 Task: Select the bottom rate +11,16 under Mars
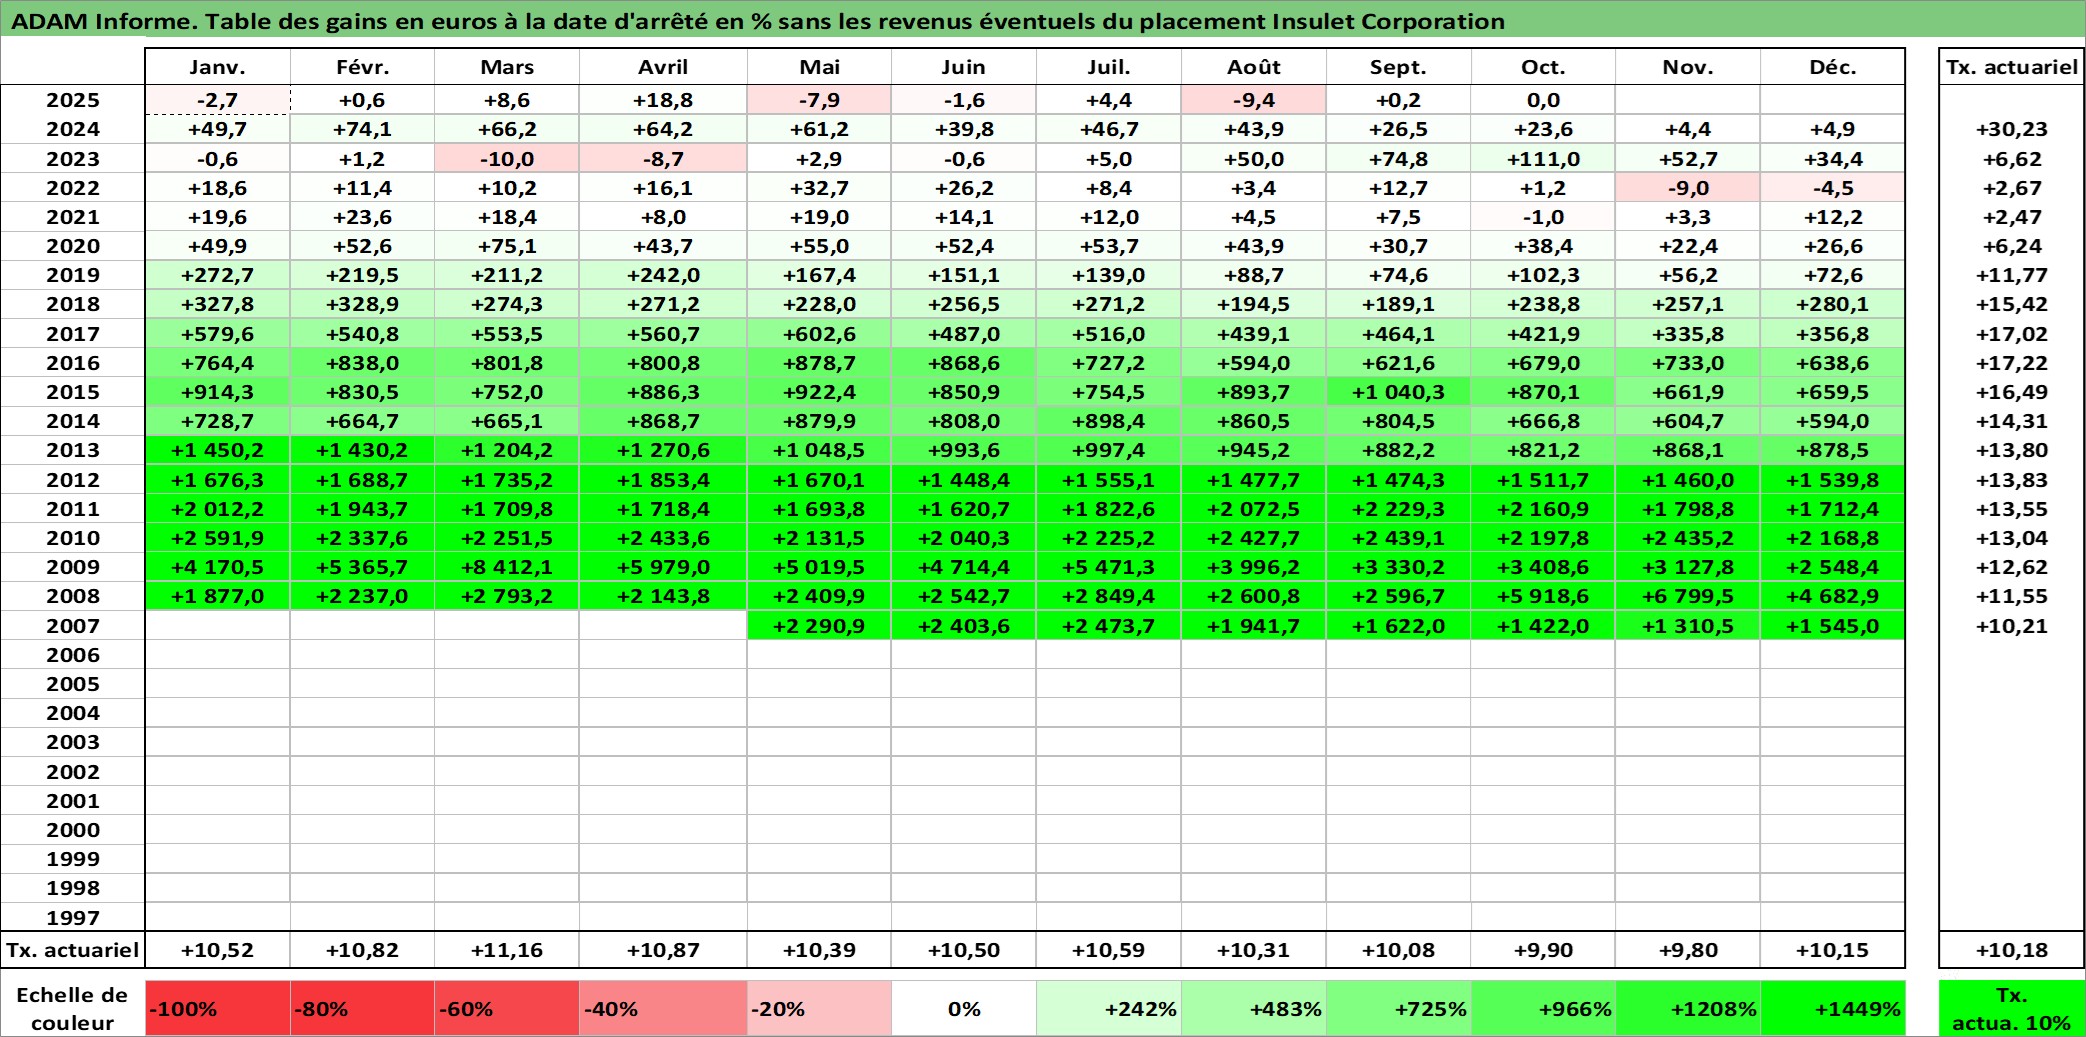(507, 950)
